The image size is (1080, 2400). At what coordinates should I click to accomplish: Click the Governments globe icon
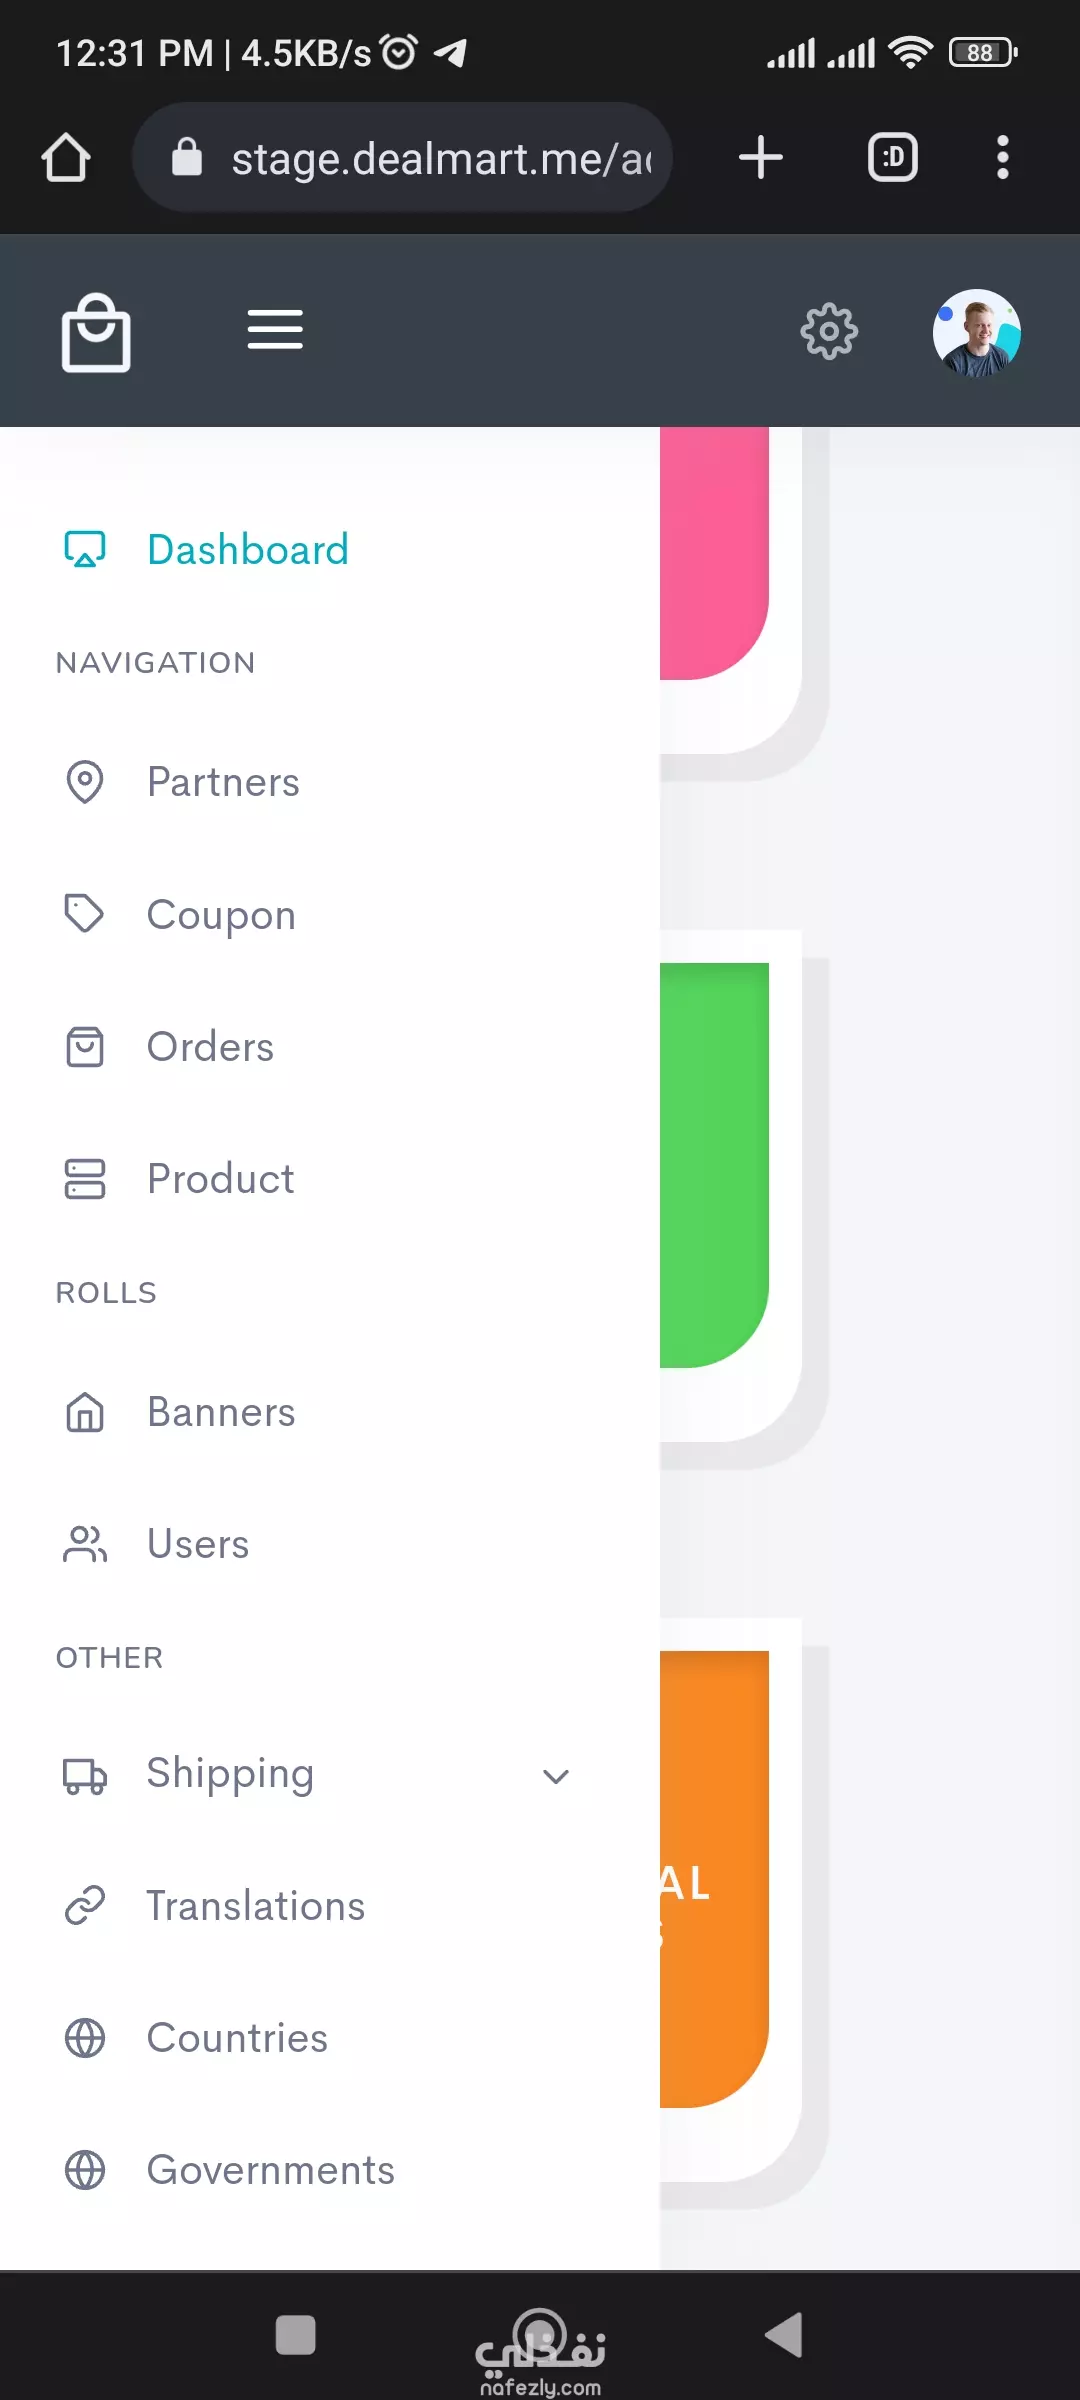[x=84, y=2170]
